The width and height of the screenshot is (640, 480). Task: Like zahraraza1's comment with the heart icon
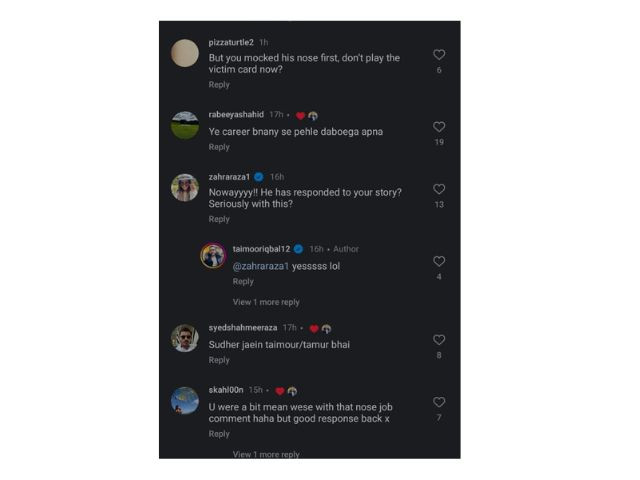click(x=439, y=189)
